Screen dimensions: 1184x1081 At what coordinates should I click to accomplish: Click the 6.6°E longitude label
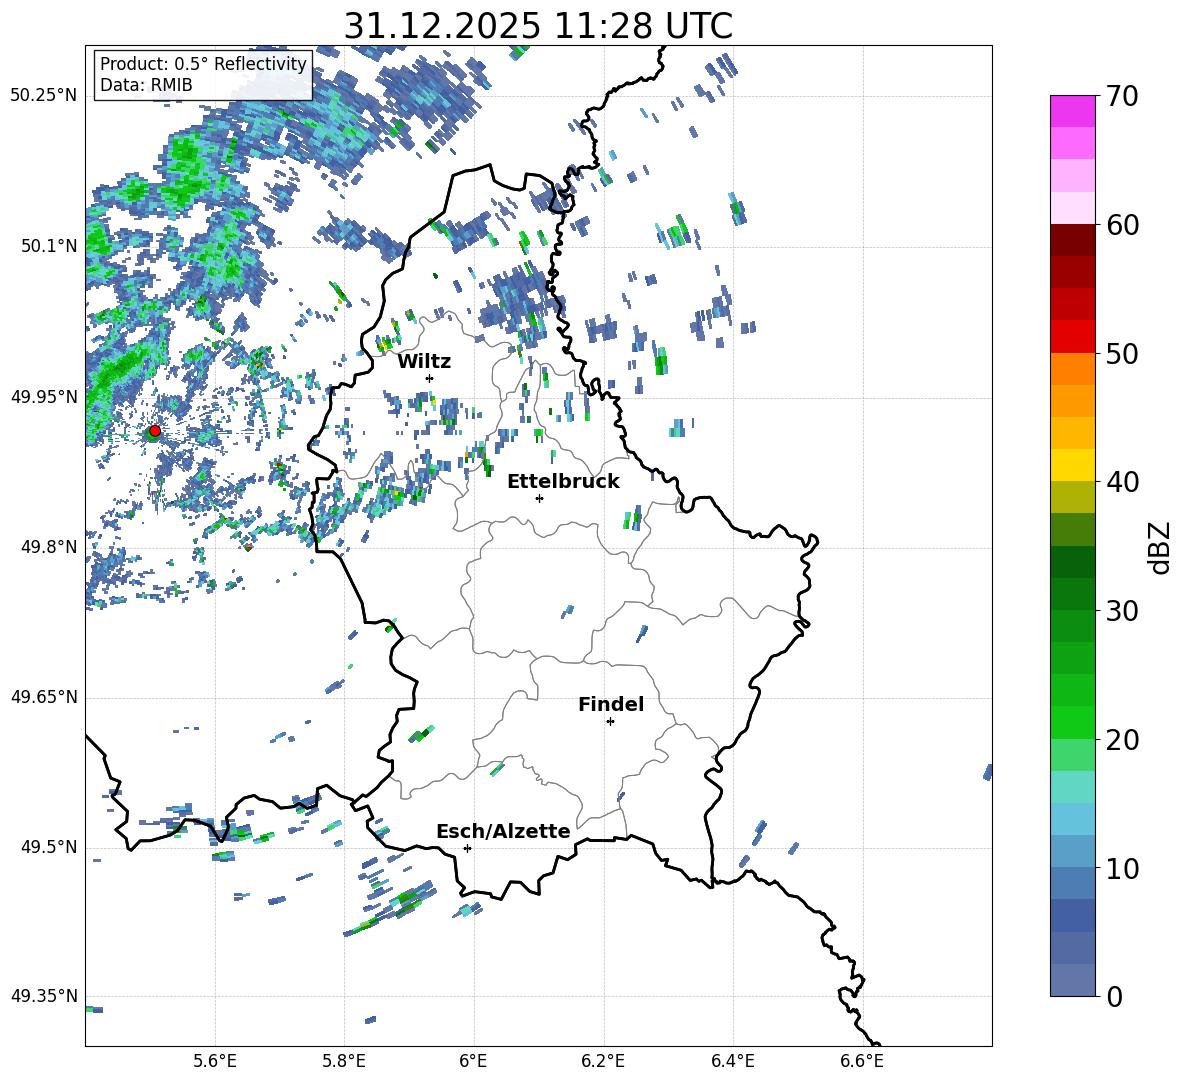click(x=862, y=1061)
